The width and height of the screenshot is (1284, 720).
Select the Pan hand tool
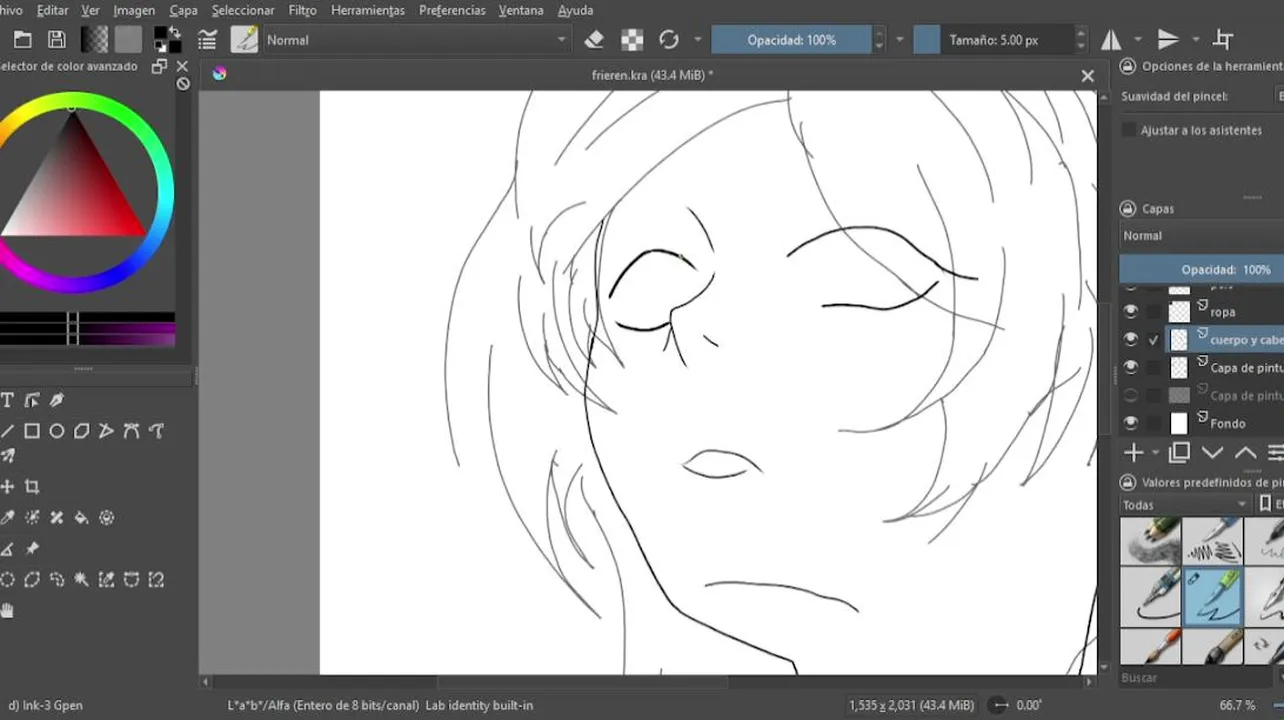(7, 611)
